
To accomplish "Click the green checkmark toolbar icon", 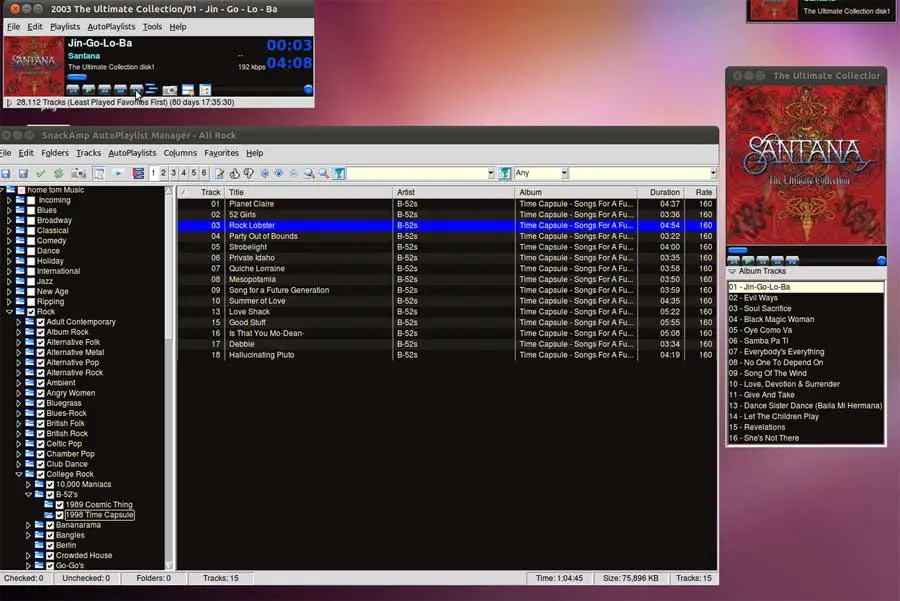I will [x=40, y=173].
